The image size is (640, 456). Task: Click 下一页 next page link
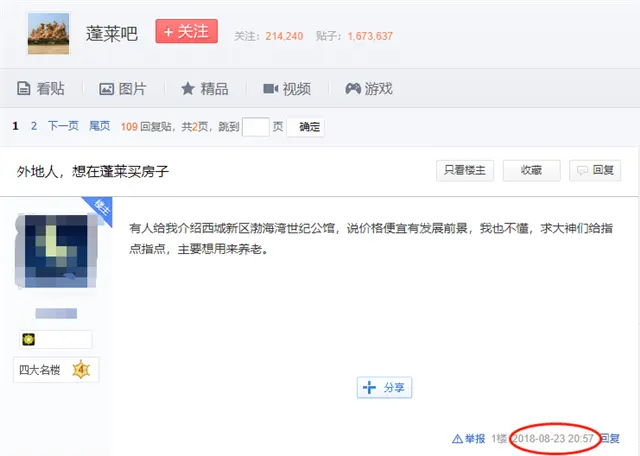click(63, 126)
